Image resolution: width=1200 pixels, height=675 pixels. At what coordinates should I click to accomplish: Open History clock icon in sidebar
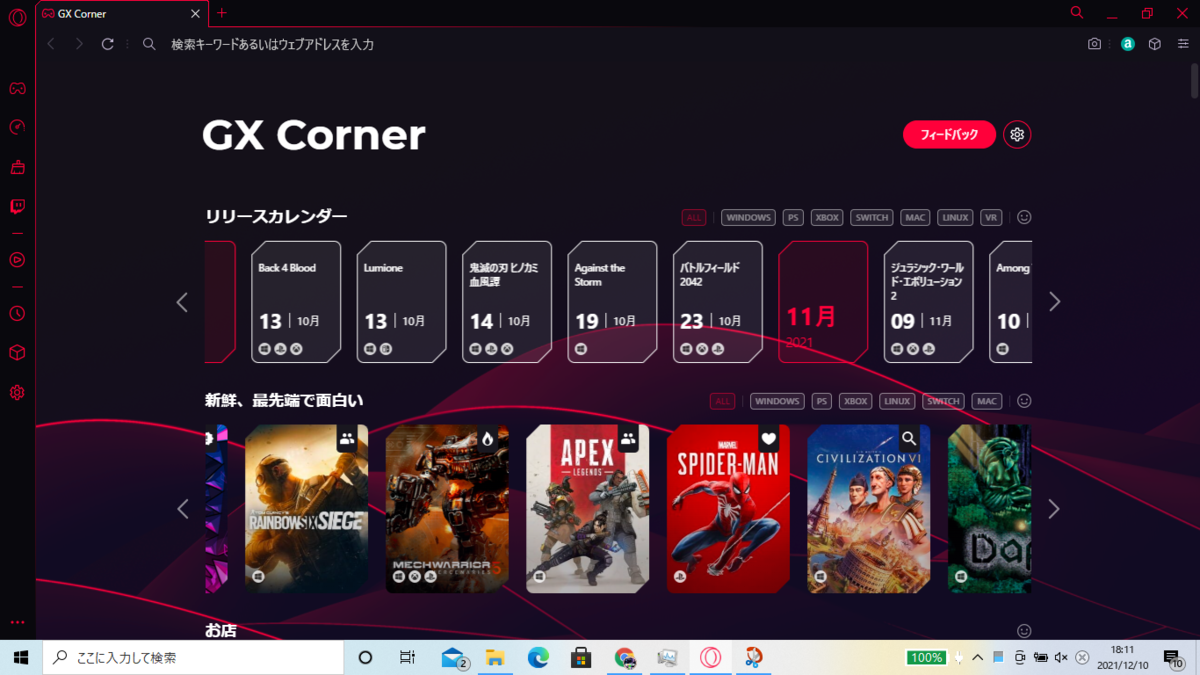(17, 313)
